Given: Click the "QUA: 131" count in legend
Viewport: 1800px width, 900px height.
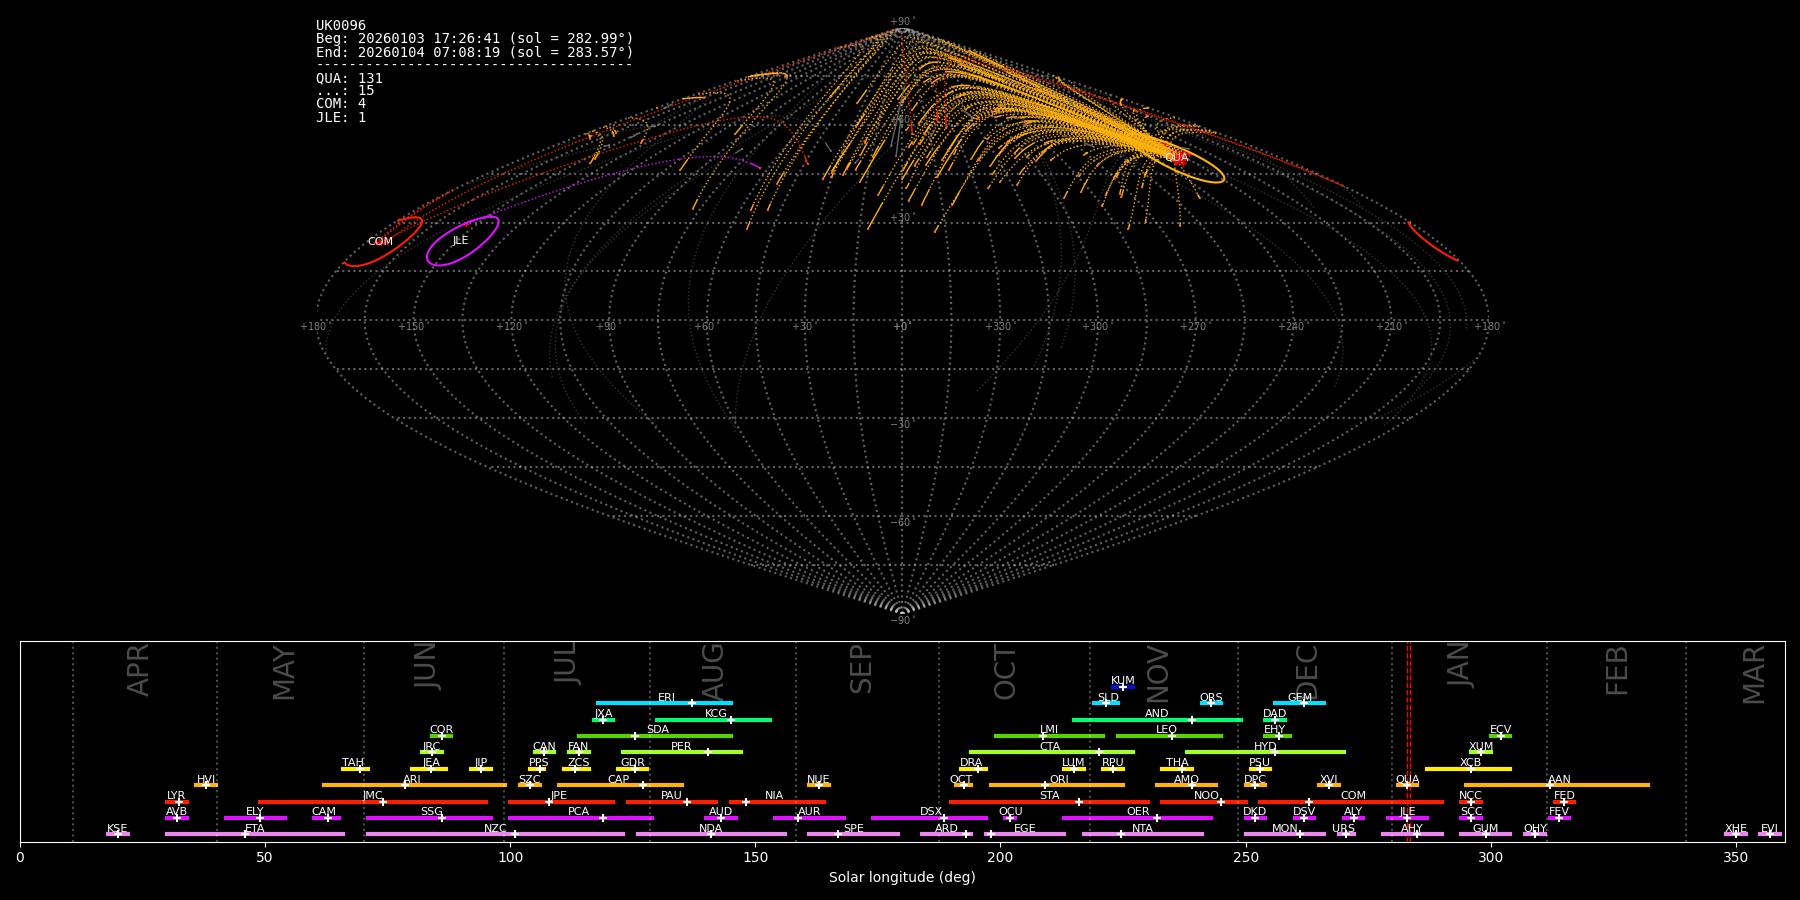Looking at the screenshot, I should point(349,78).
